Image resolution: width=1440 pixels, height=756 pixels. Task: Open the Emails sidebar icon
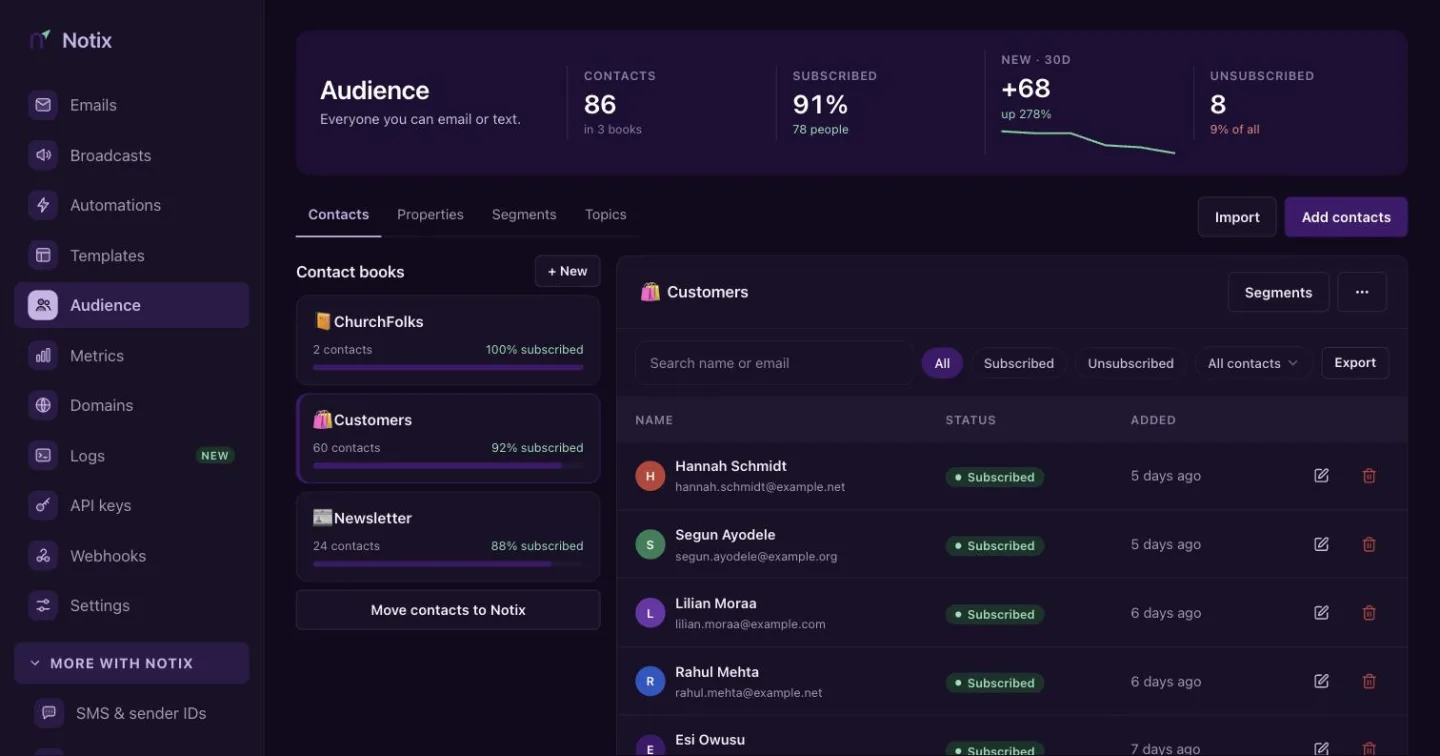point(43,105)
